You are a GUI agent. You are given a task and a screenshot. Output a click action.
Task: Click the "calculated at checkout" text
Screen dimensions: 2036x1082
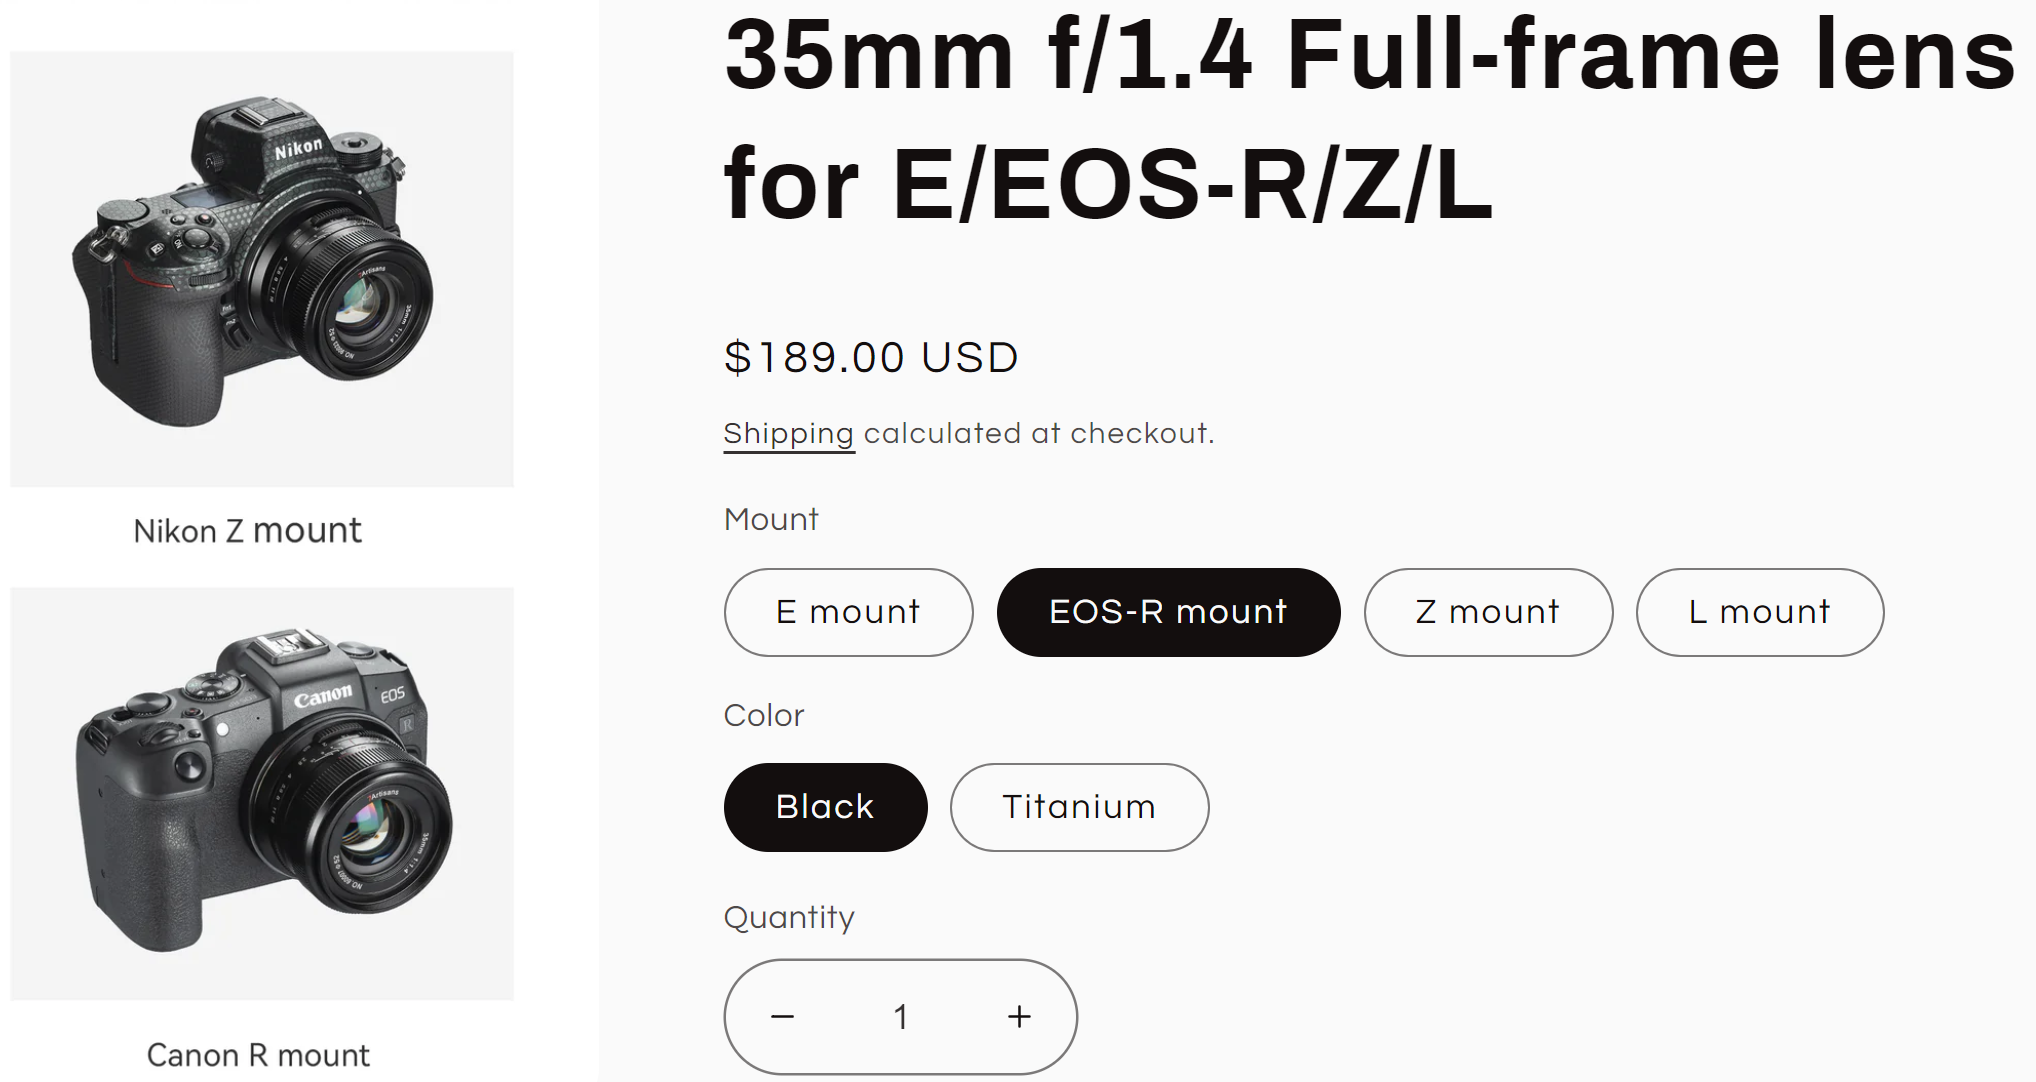pos(1039,434)
